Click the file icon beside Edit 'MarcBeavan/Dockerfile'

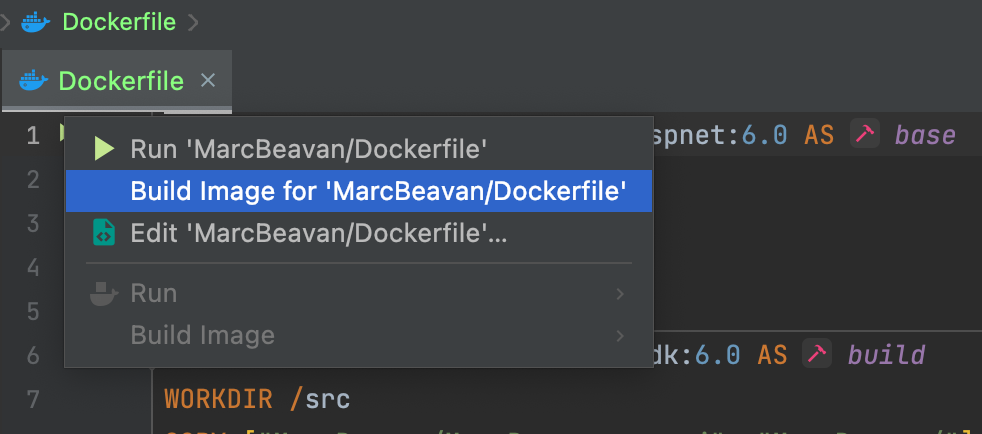pyautogui.click(x=104, y=233)
